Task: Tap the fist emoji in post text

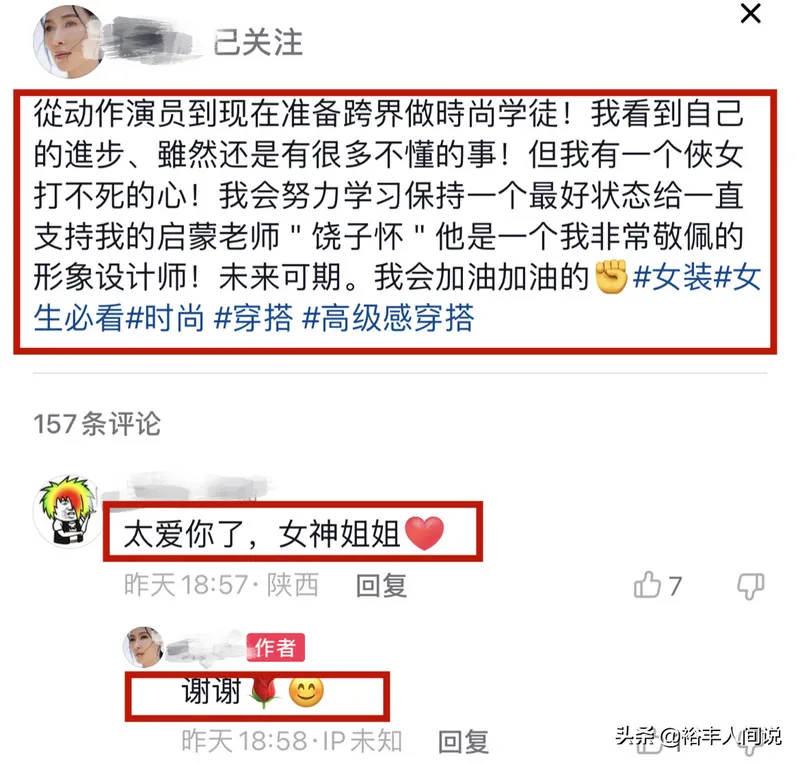Action: [x=611, y=277]
